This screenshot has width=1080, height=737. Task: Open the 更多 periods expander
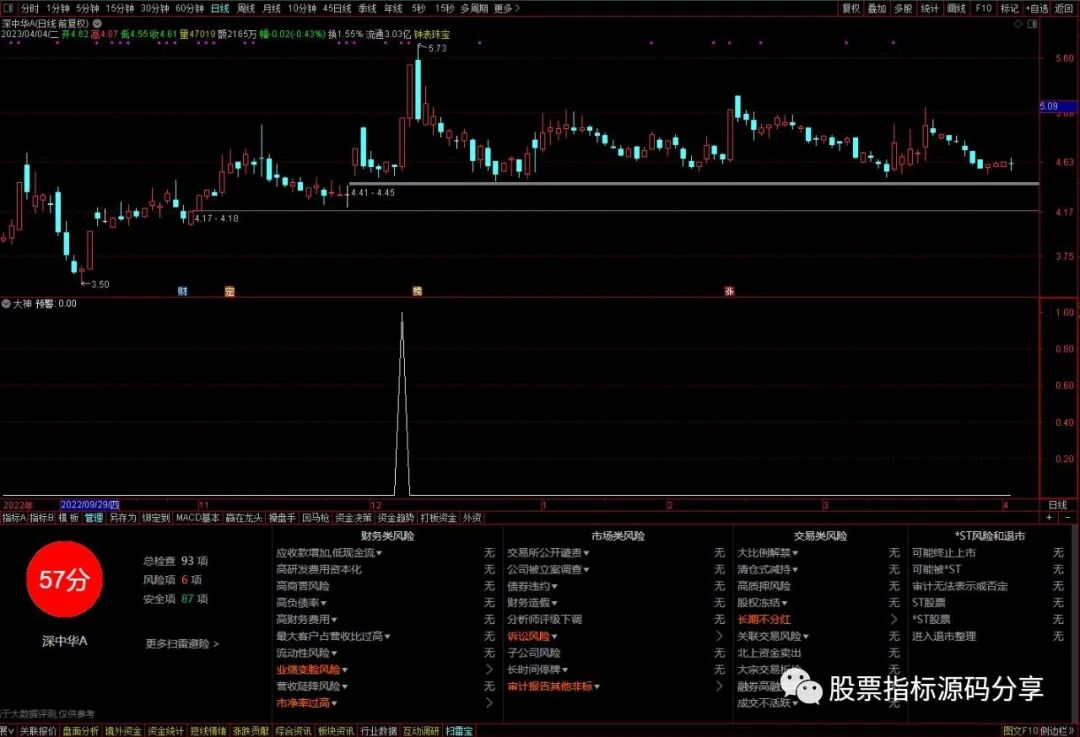507,8
